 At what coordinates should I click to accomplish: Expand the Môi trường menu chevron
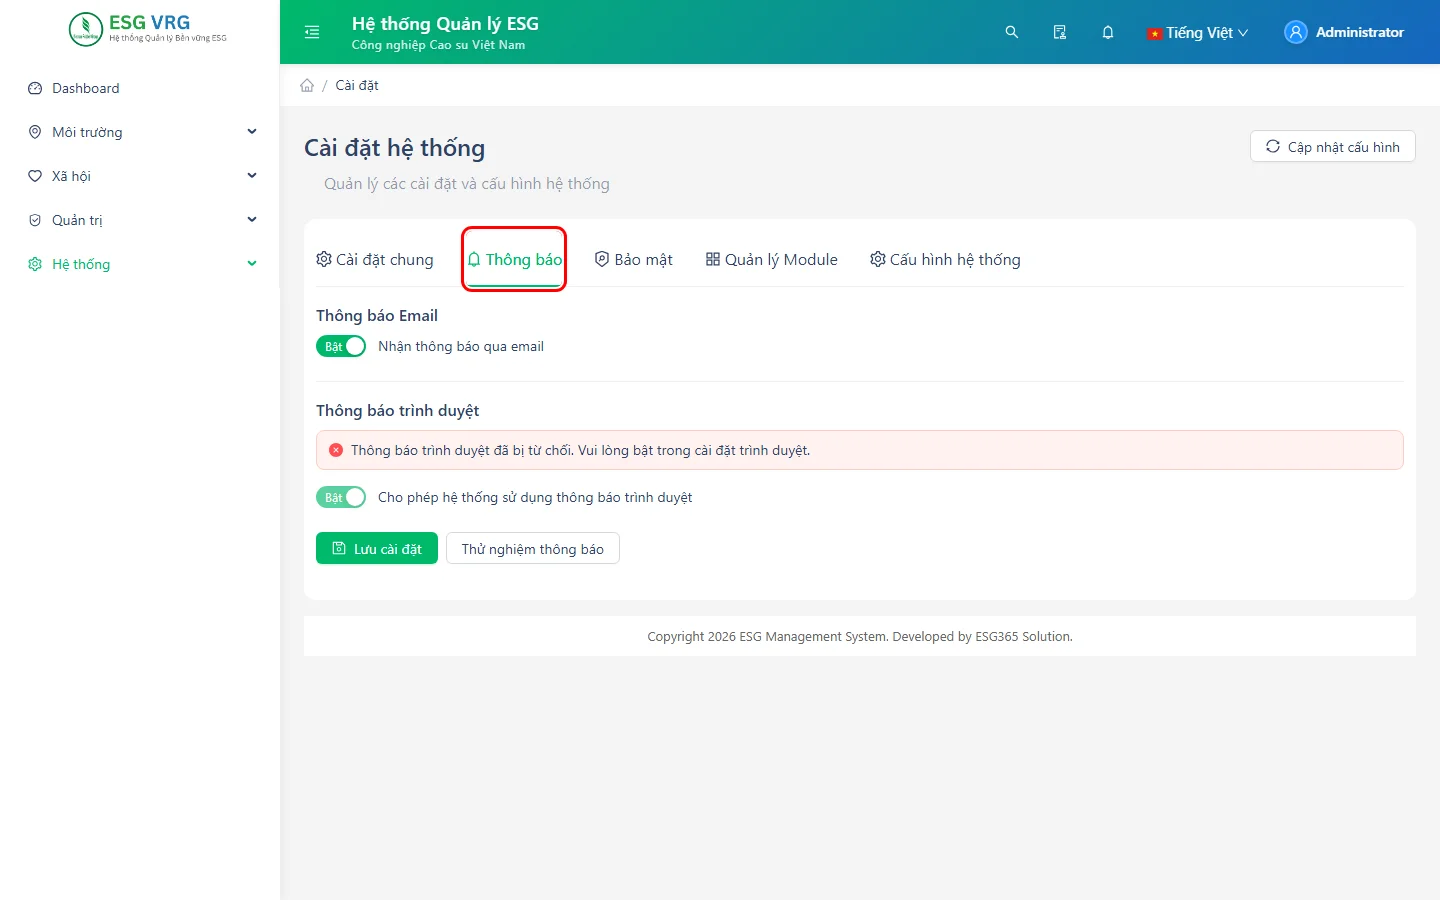point(252,132)
